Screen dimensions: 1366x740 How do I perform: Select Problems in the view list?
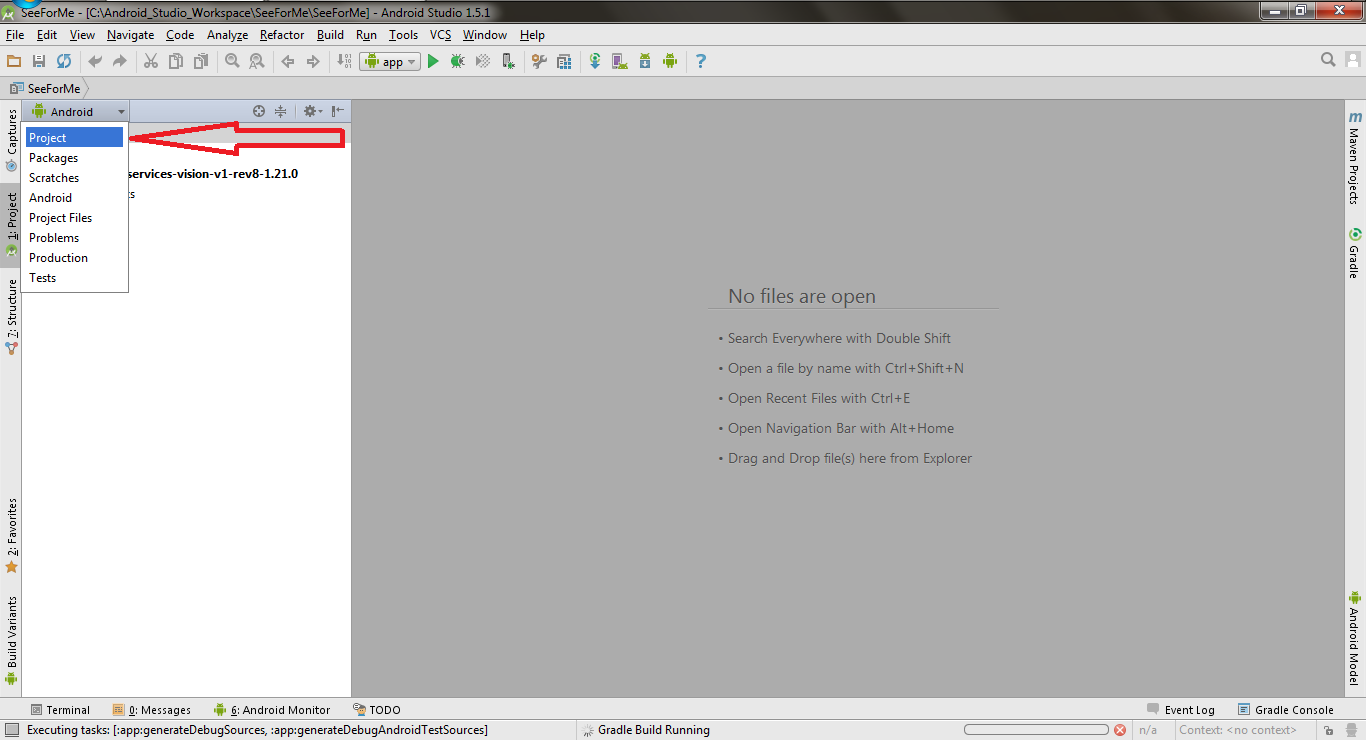coord(74,238)
